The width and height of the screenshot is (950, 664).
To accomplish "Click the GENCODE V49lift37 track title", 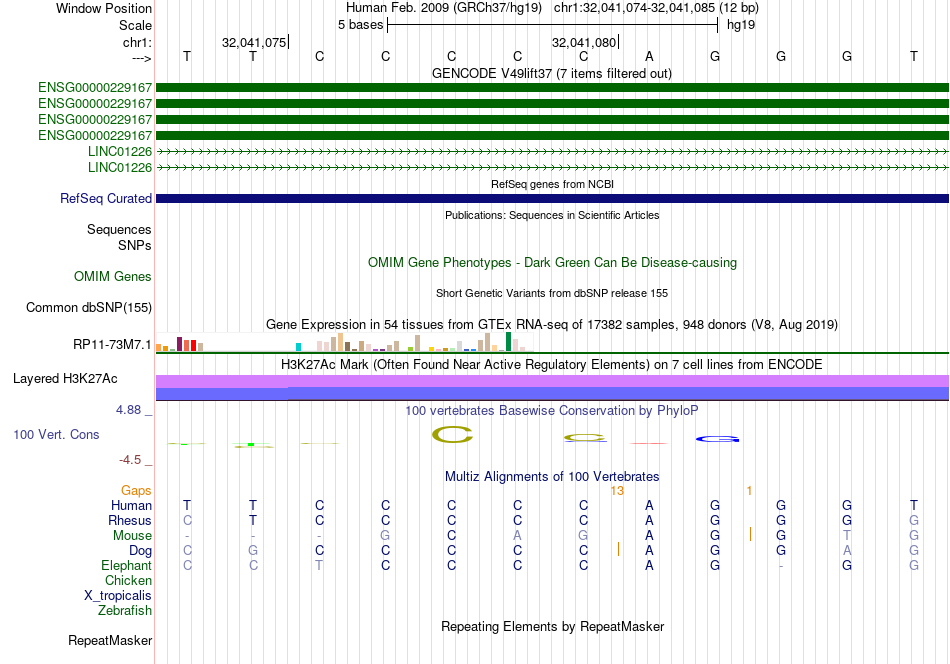I will tap(551, 73).
